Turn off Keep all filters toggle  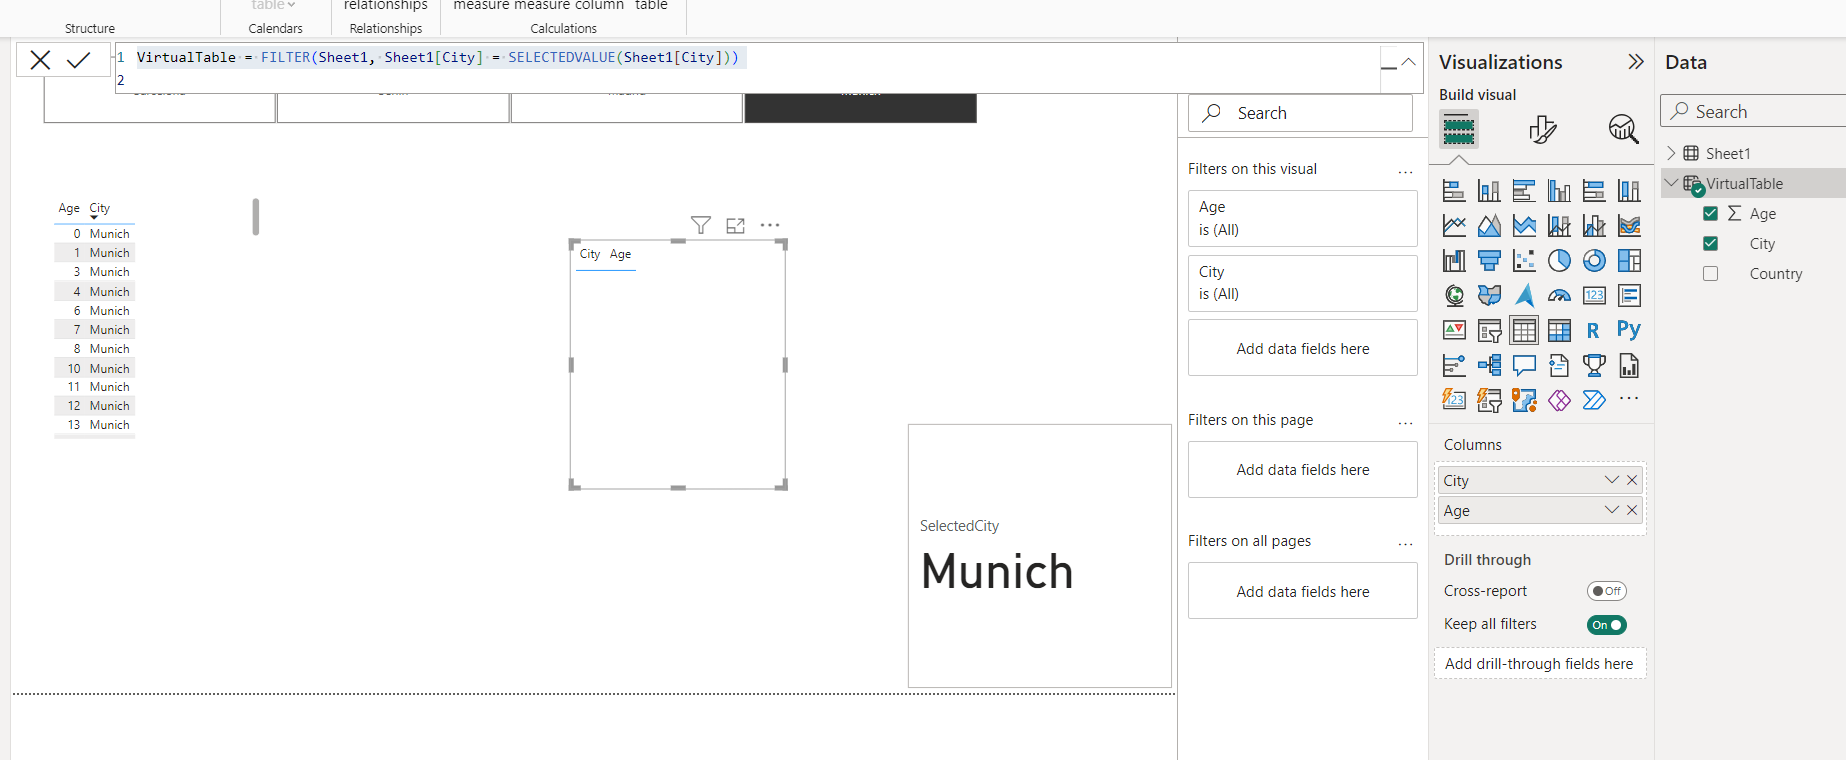(1607, 625)
